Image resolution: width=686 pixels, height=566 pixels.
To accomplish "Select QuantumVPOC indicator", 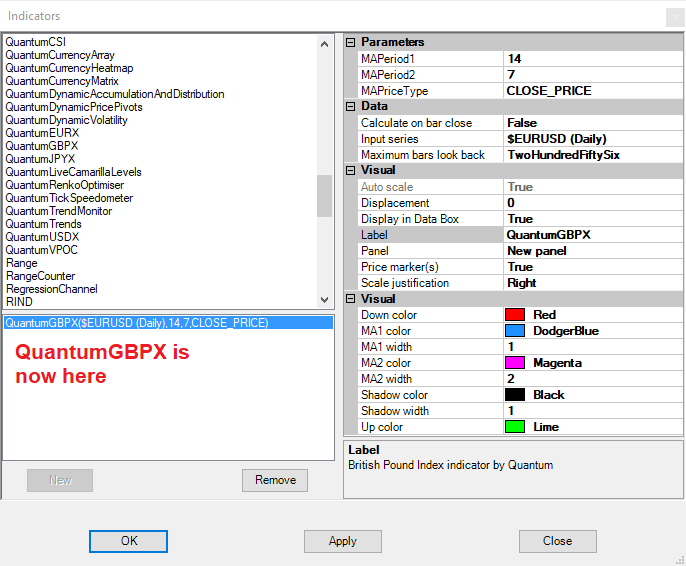I will pos(42,250).
